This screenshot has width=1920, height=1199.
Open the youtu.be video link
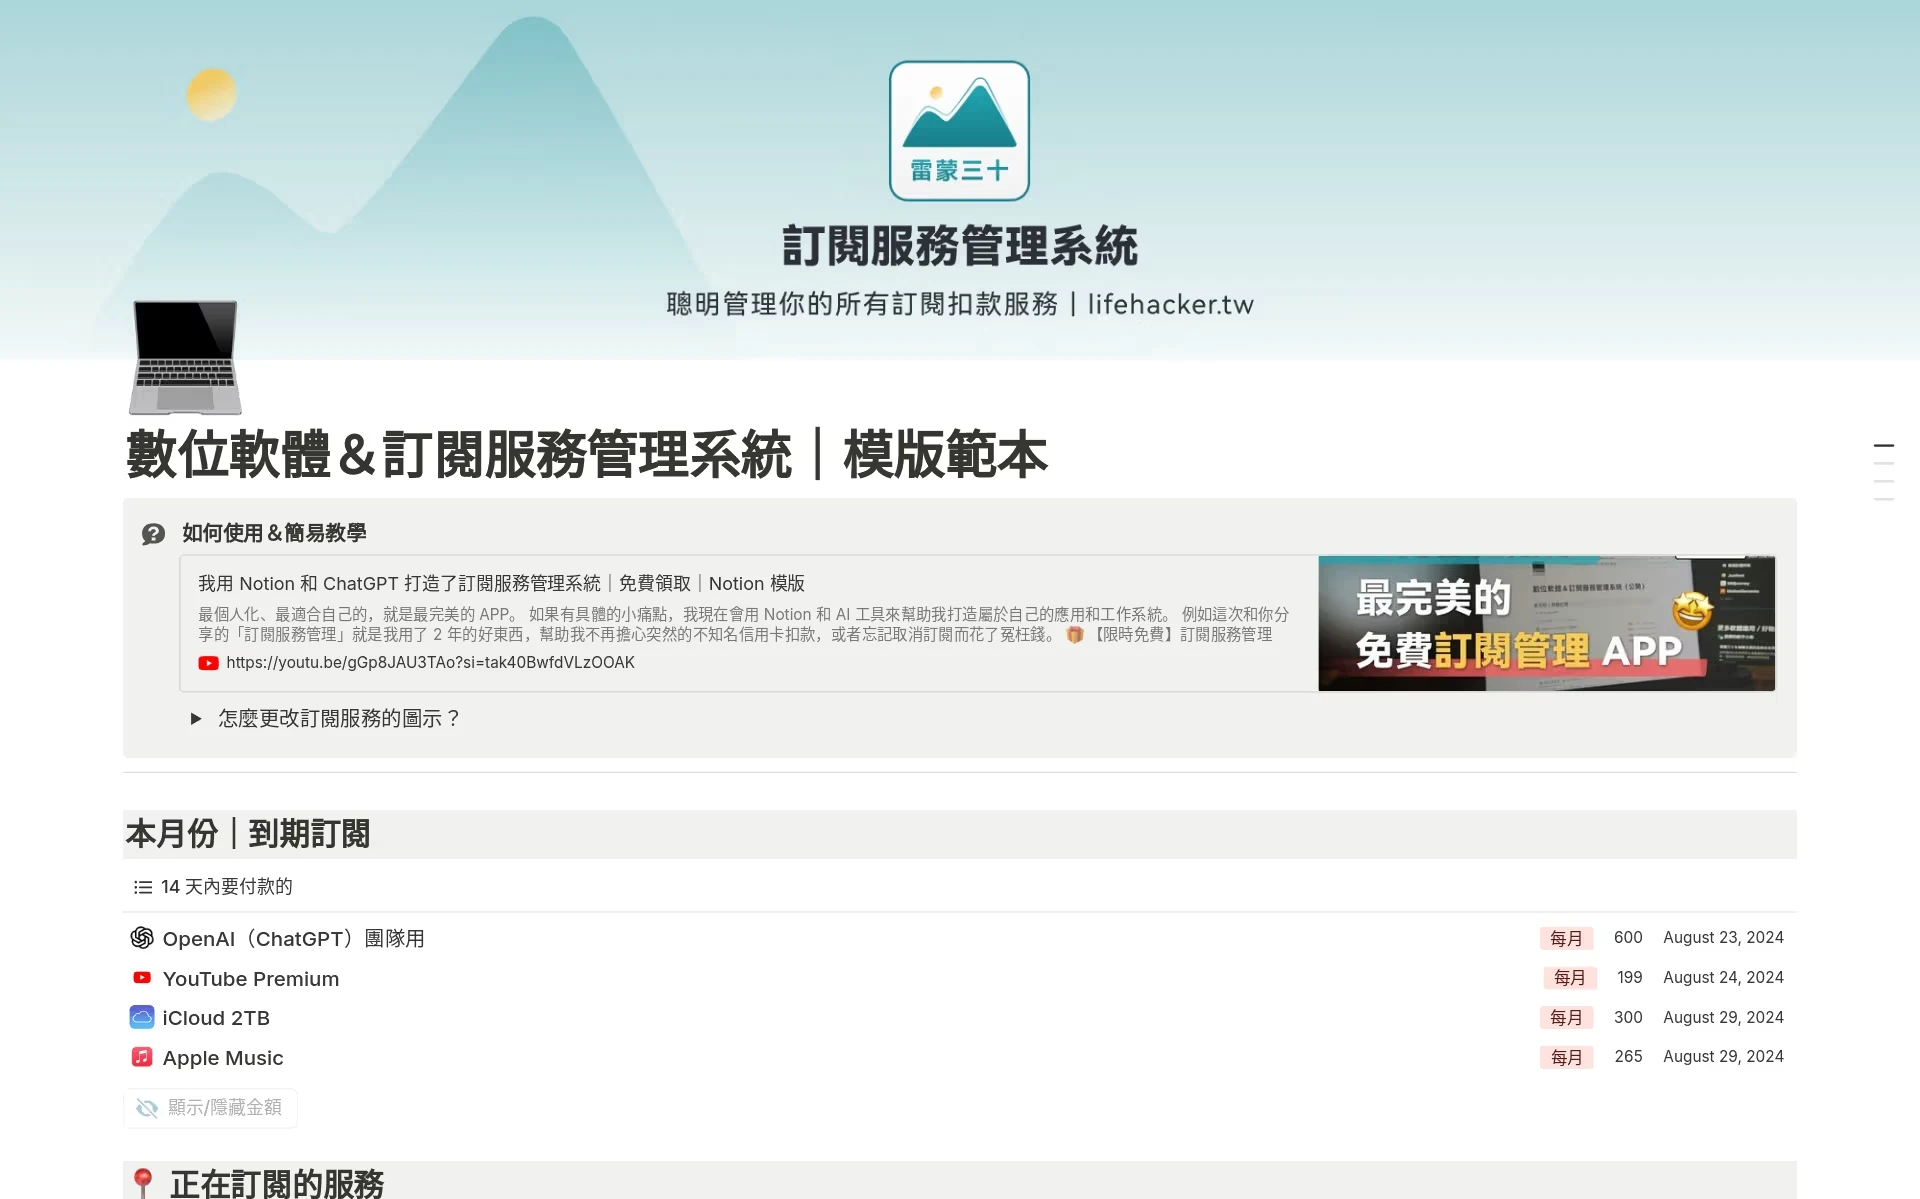430,663
